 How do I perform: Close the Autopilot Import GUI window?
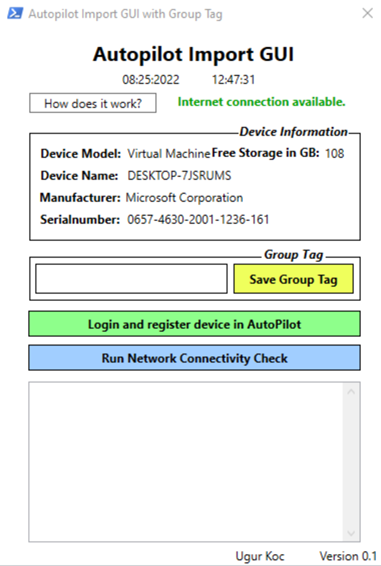click(367, 13)
